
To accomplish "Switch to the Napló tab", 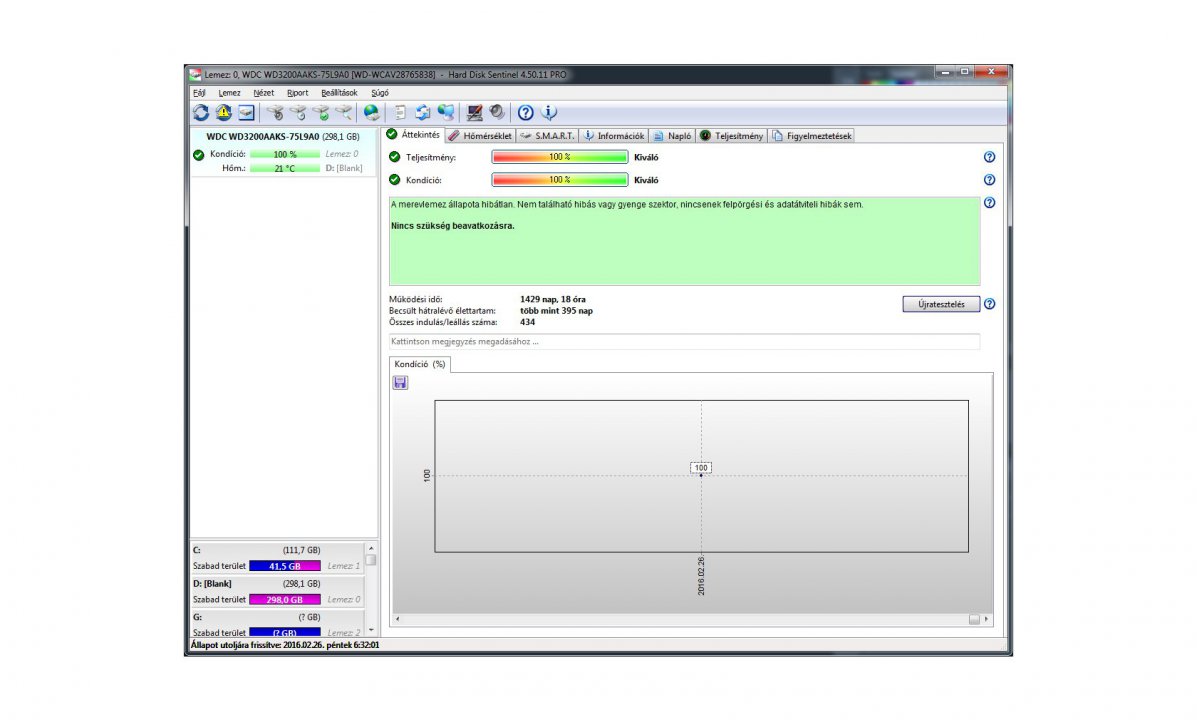I will click(673, 136).
